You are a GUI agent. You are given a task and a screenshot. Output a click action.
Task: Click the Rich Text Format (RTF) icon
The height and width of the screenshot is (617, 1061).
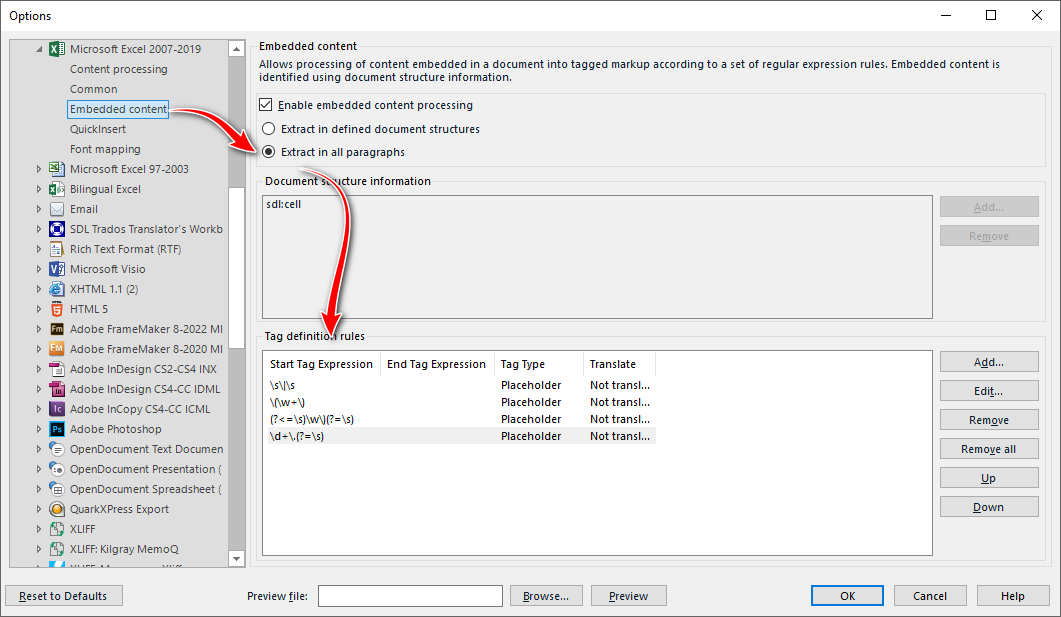[56, 248]
